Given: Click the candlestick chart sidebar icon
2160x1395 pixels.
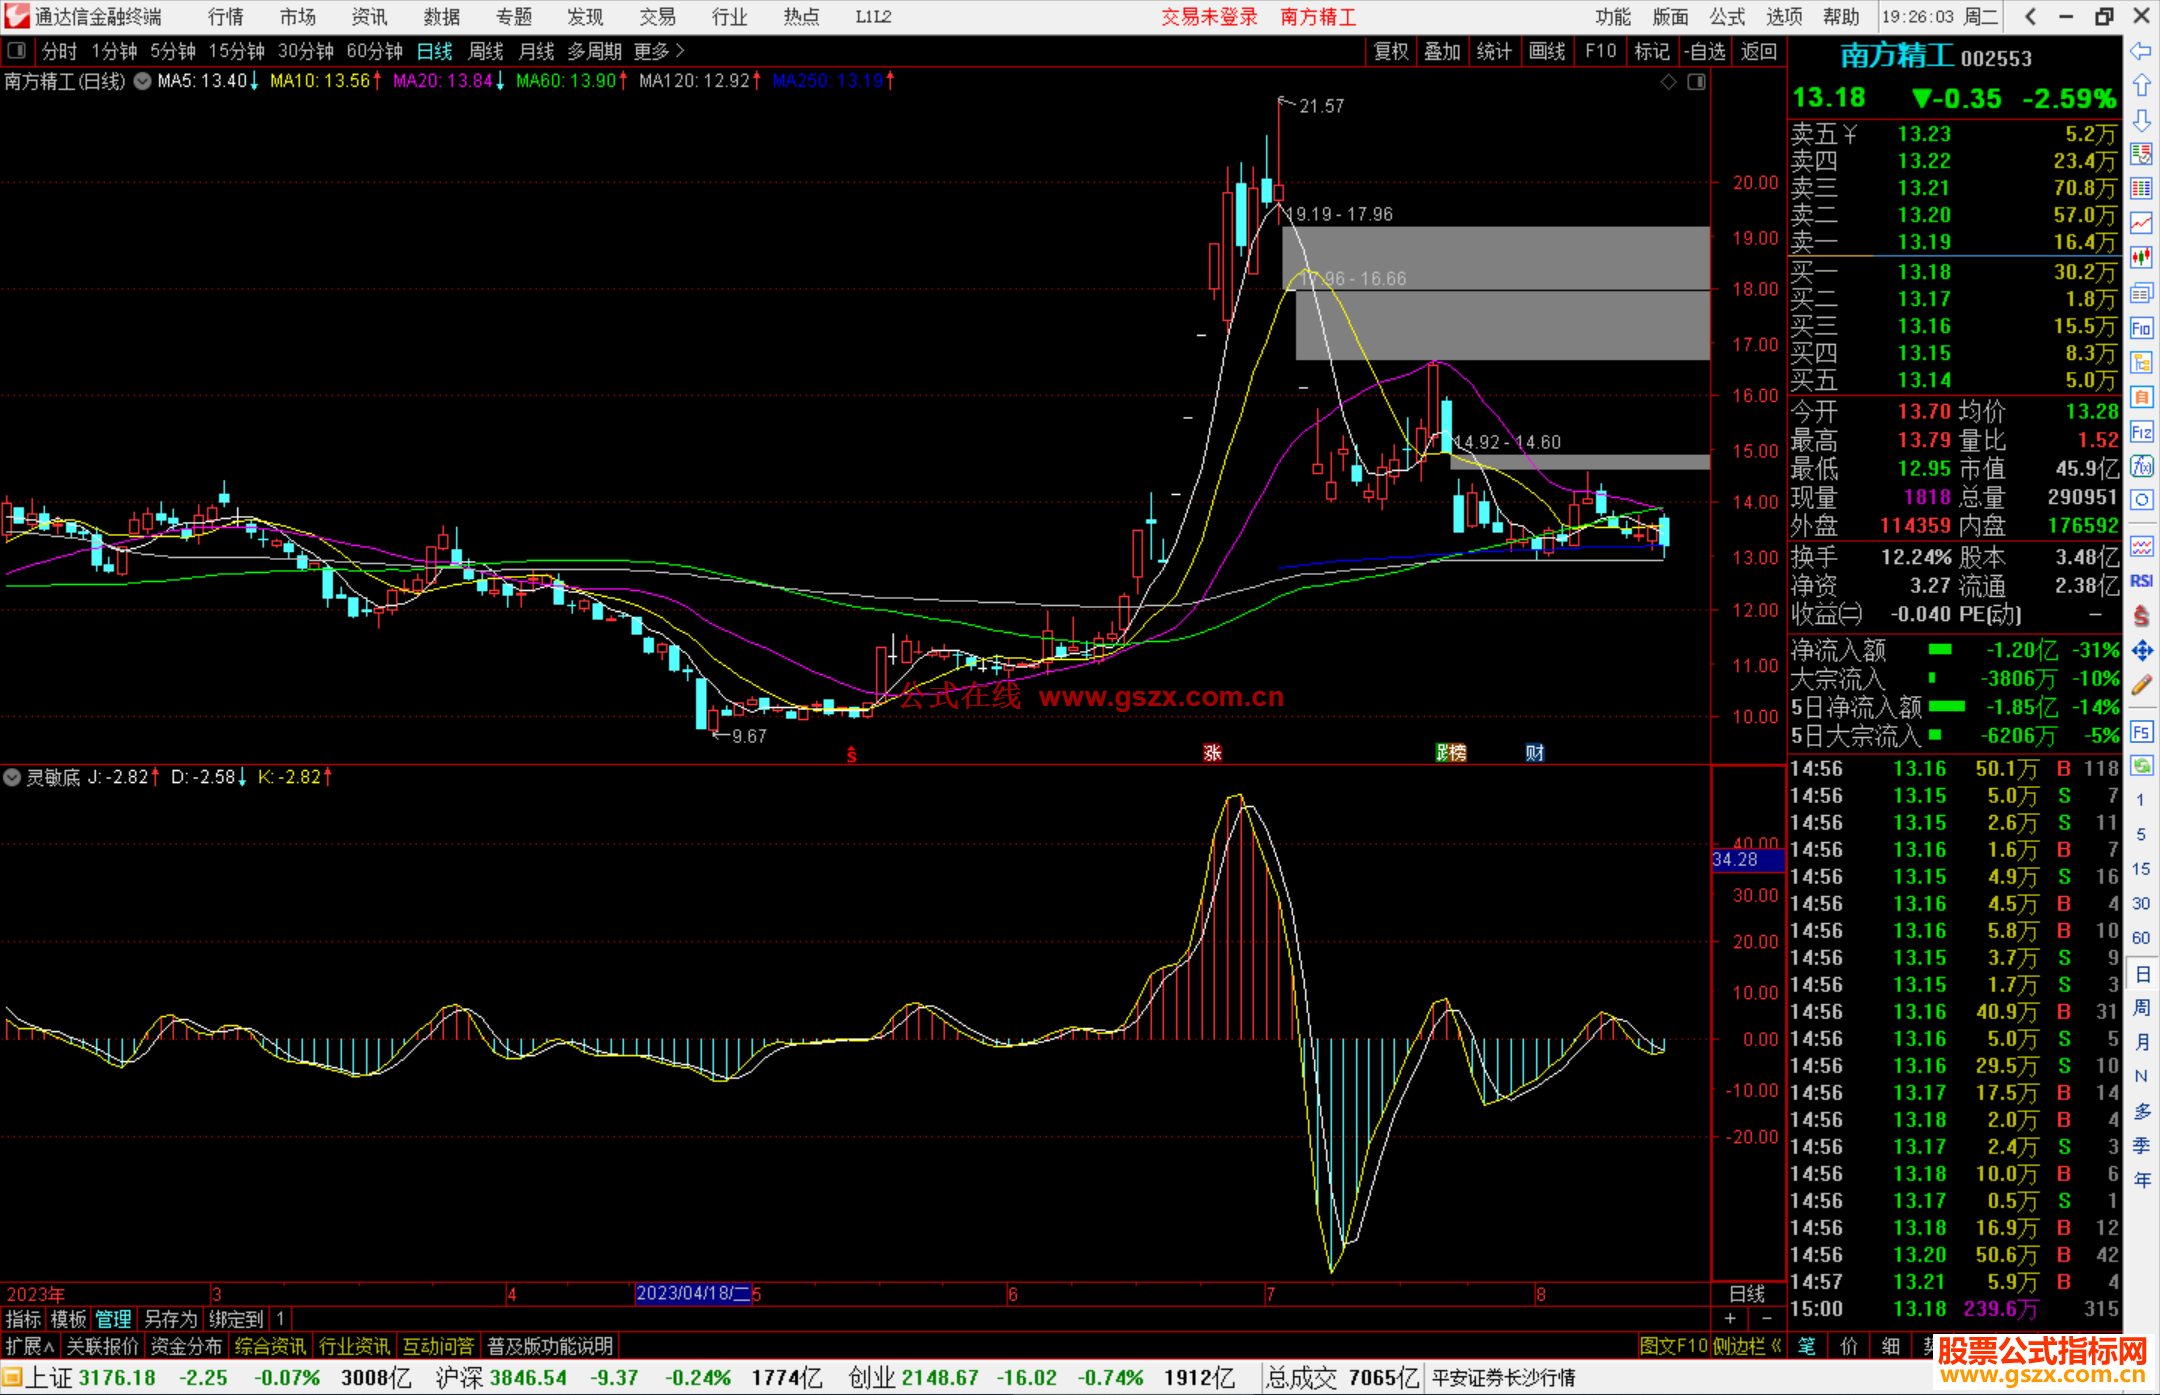Looking at the screenshot, I should [x=2141, y=257].
